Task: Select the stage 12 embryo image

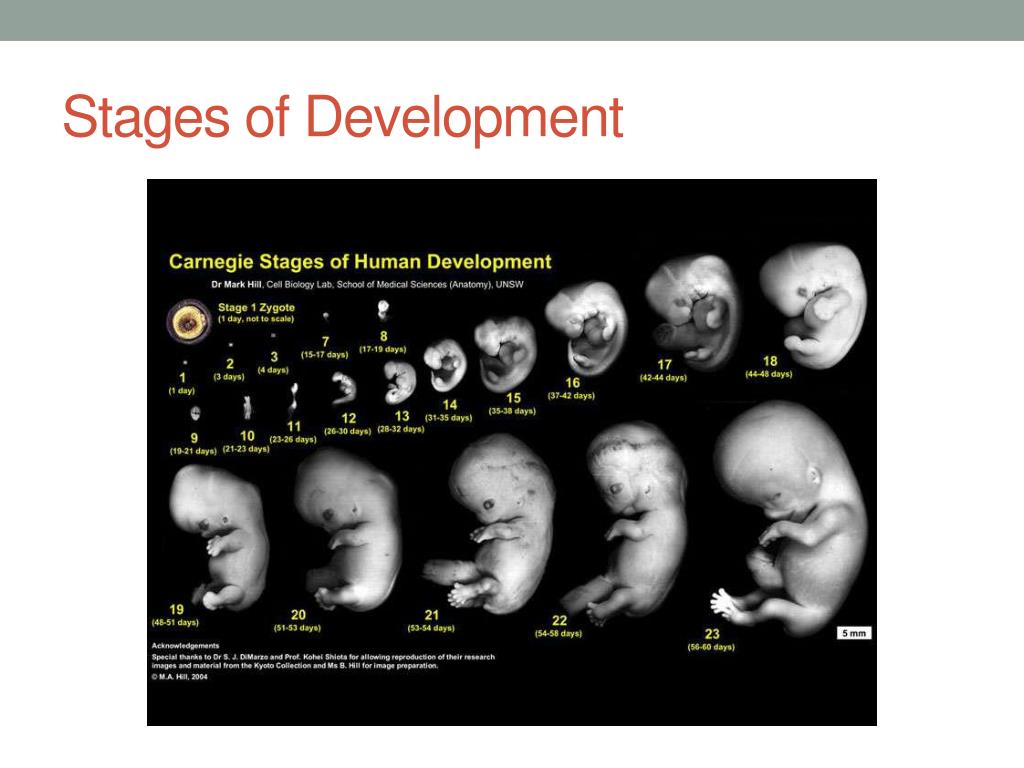Action: tap(344, 388)
